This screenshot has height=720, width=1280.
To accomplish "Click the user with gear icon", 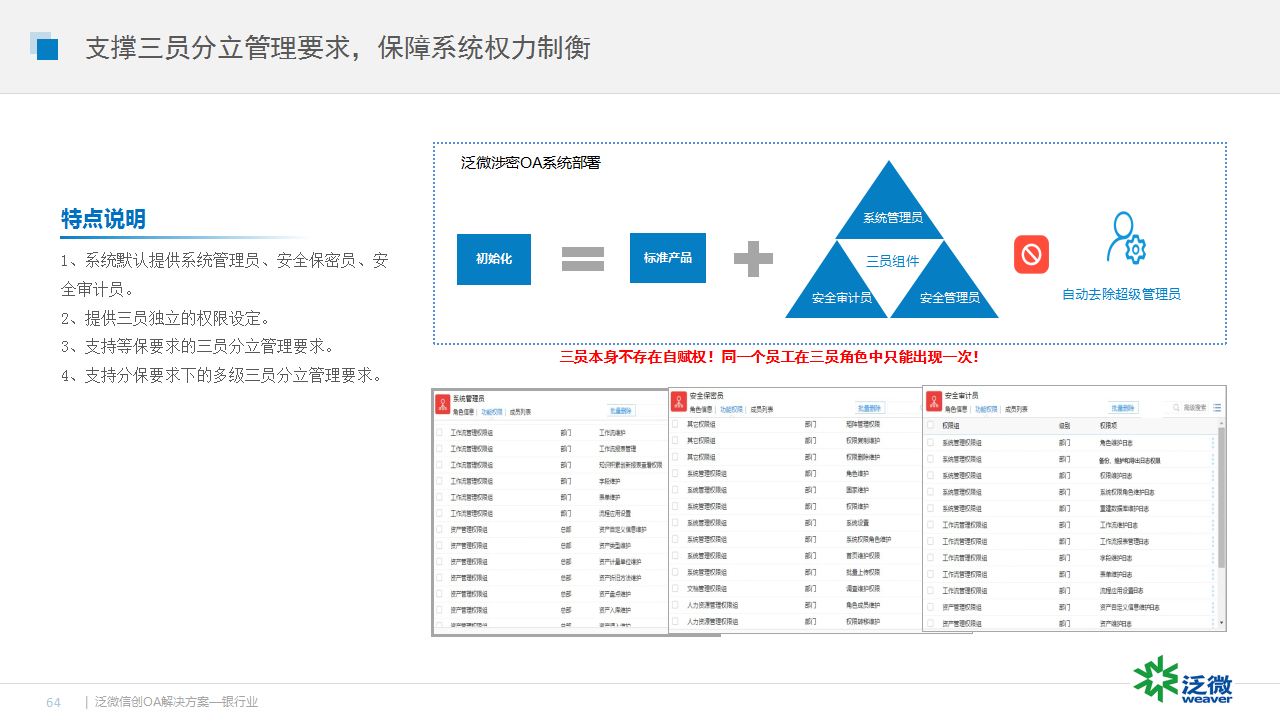I will click(1126, 238).
